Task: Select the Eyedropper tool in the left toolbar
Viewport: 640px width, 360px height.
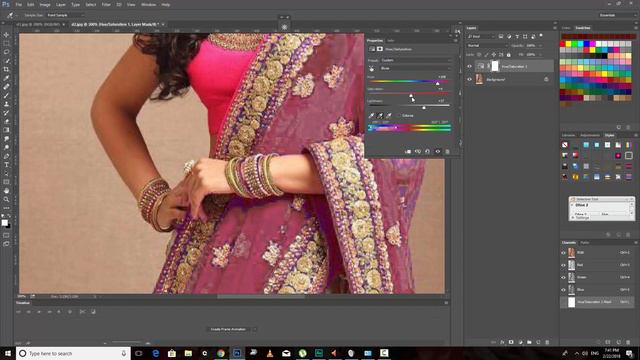Action: pyautogui.click(x=6, y=78)
